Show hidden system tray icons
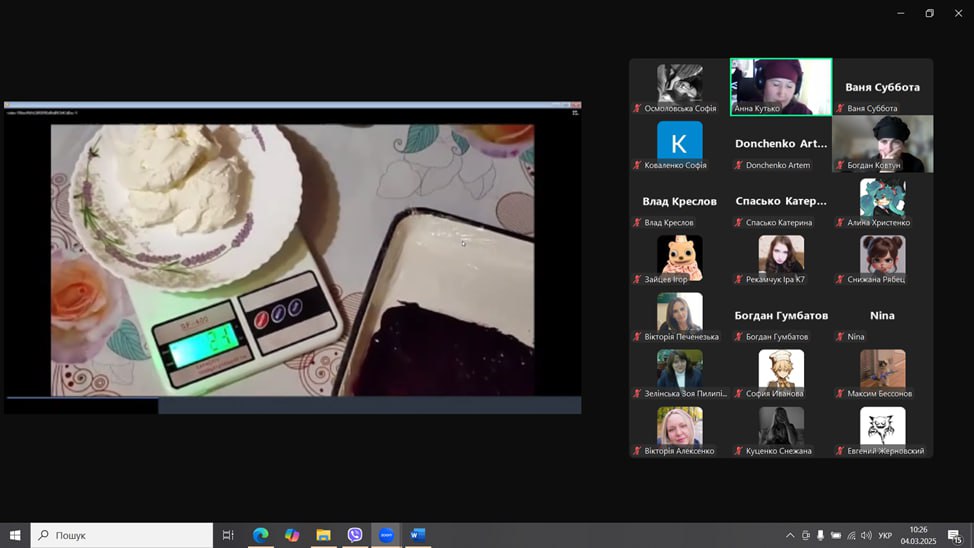The image size is (974, 548). tap(789, 535)
